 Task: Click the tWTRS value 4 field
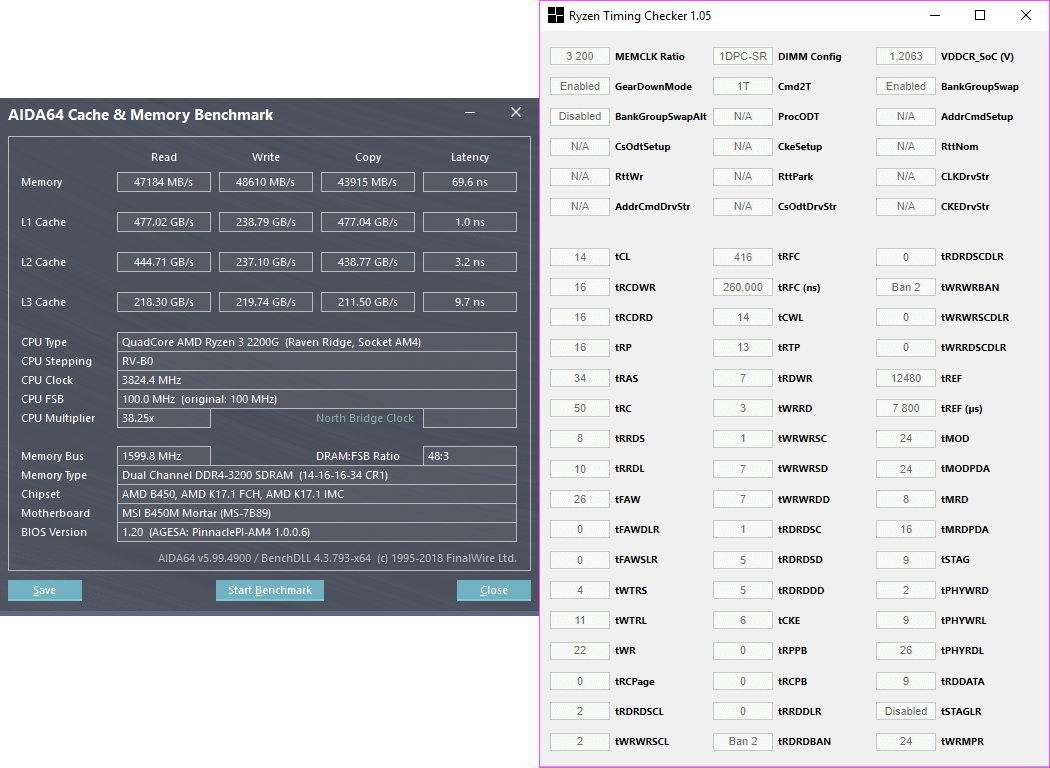tap(580, 591)
